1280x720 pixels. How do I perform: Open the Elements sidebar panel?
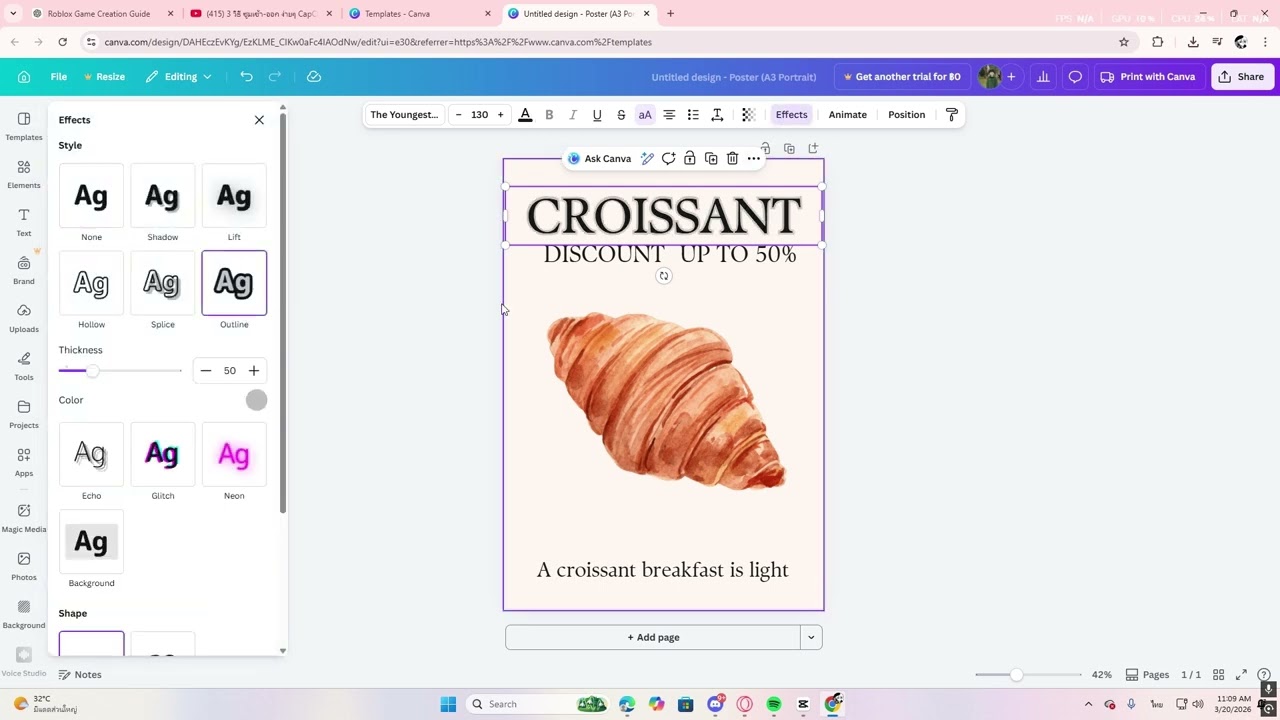coord(24,174)
